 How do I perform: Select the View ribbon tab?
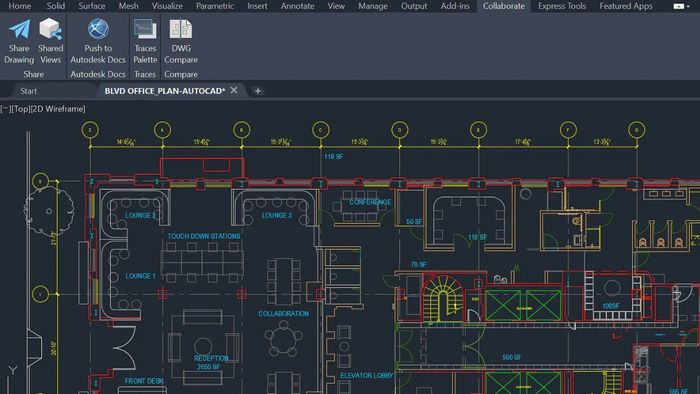[x=336, y=6]
